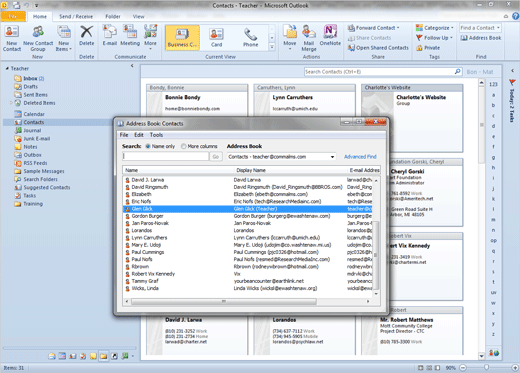Image resolution: width=520 pixels, height=373 pixels.
Task: Click the Find a Contact box
Action: coord(480,28)
